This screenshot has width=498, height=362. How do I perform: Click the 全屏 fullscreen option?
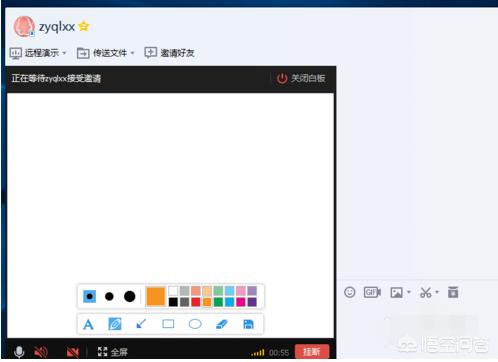coord(113,352)
